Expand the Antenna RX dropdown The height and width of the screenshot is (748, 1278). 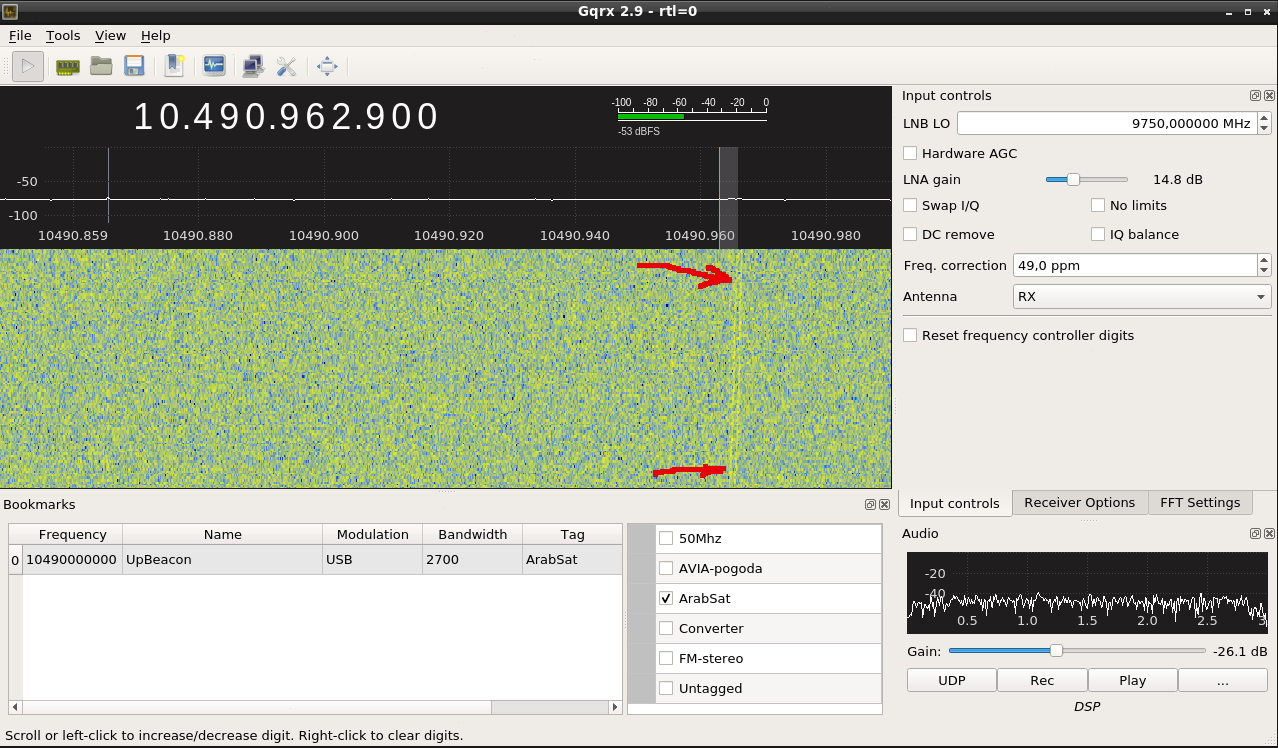pyautogui.click(x=1142, y=297)
